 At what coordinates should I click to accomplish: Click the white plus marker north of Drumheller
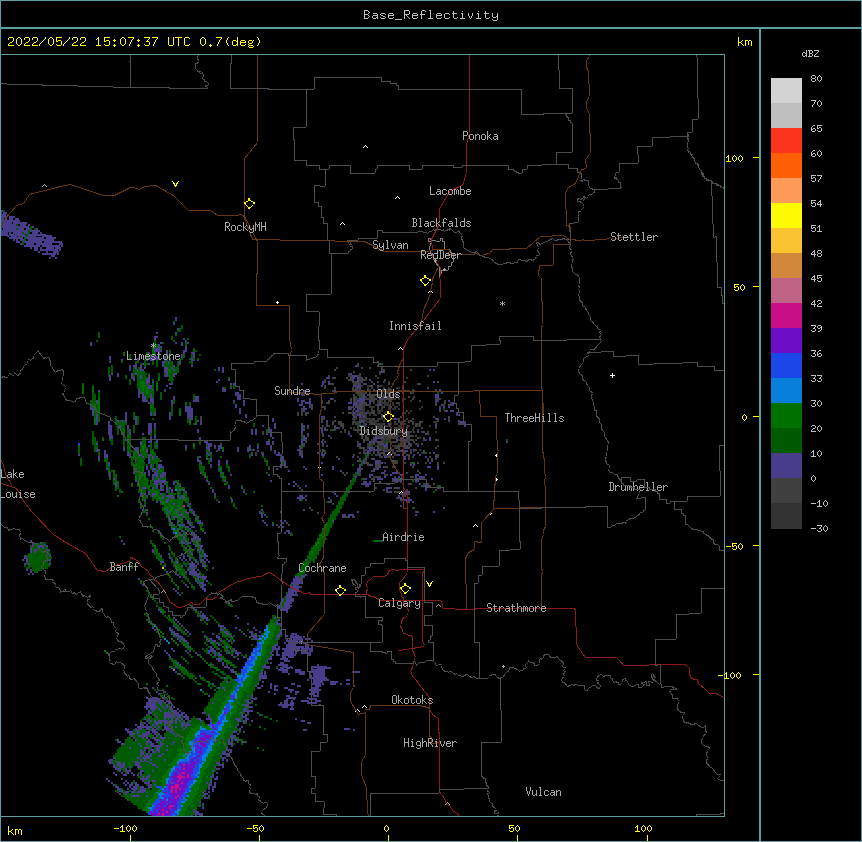click(x=612, y=375)
